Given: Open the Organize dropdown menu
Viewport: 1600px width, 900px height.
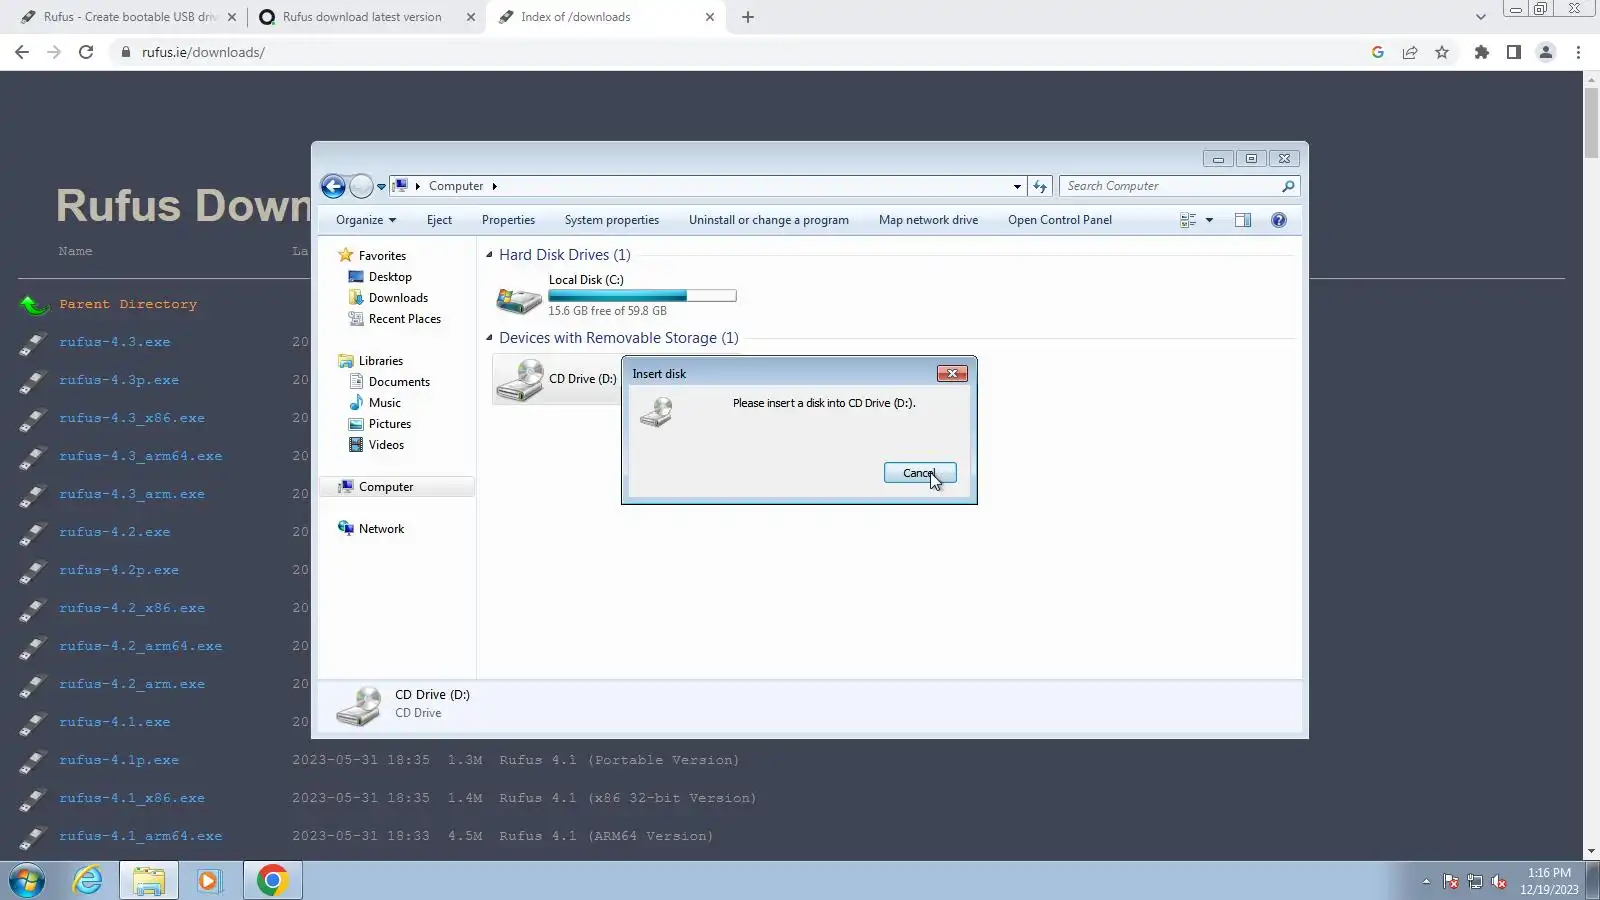Looking at the screenshot, I should pos(366,220).
